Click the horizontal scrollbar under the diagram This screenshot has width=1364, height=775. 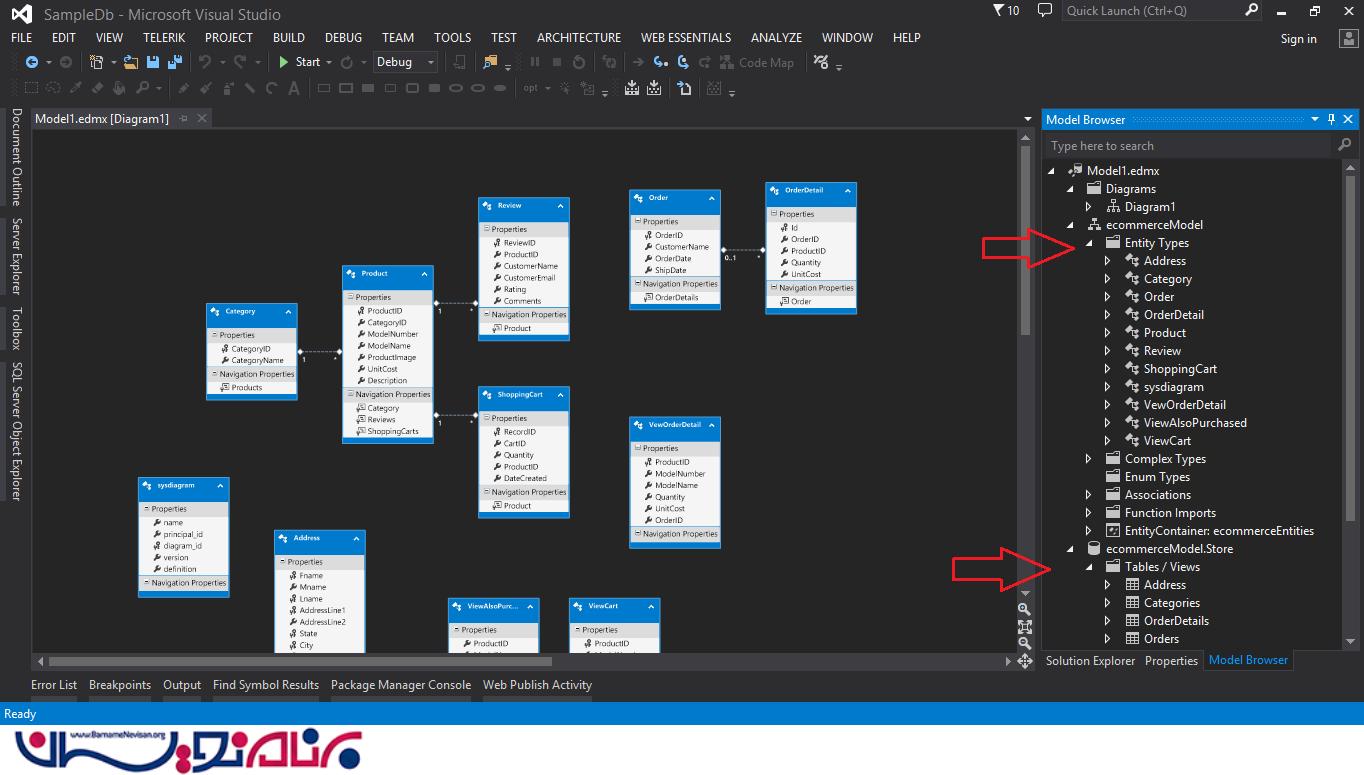click(x=300, y=661)
